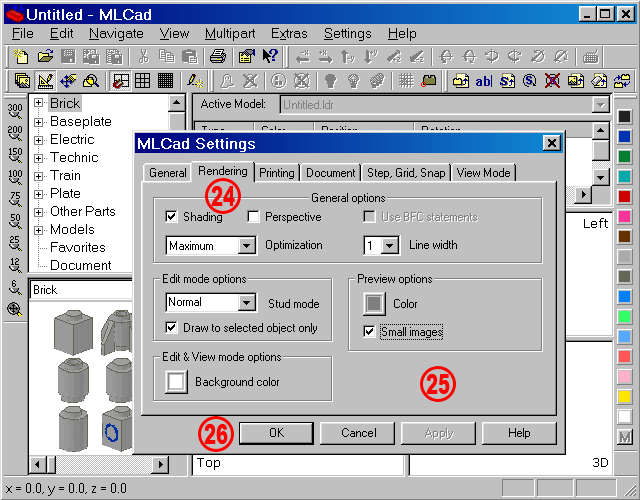Click the Edit mode pencil icon
The image size is (640, 500).
click(45, 81)
